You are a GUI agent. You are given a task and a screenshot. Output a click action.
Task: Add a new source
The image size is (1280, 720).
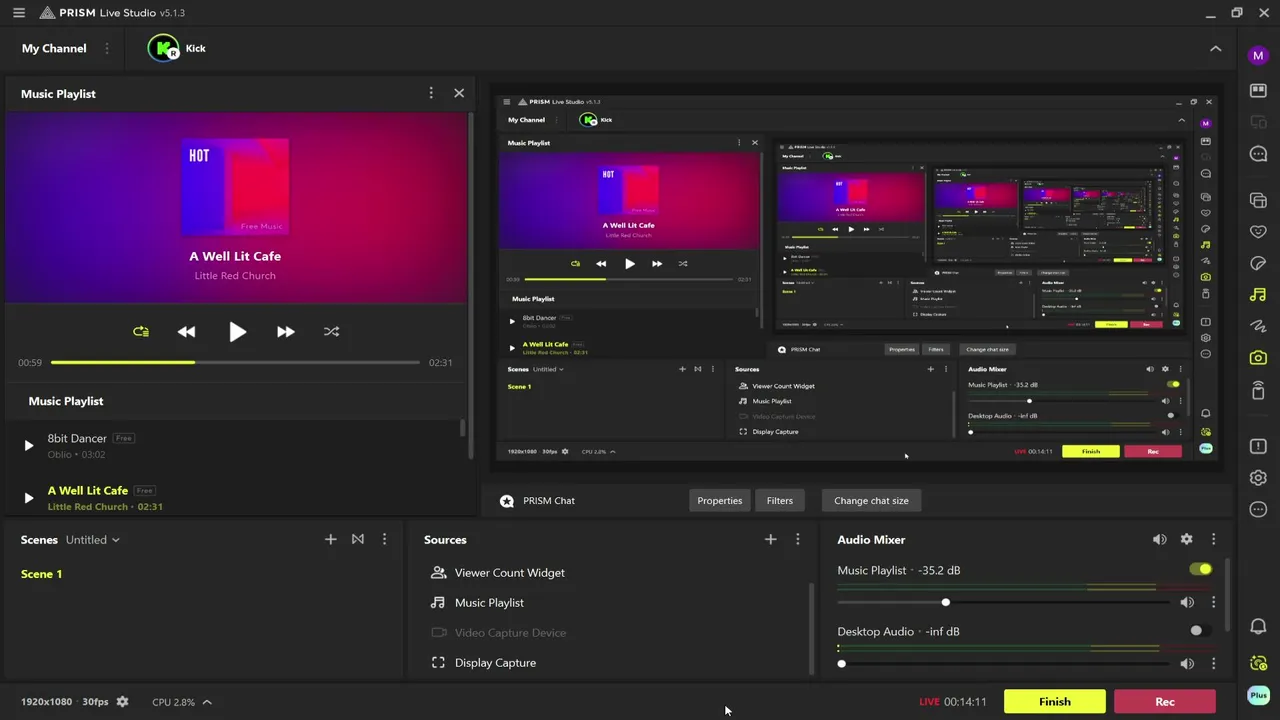(771, 539)
